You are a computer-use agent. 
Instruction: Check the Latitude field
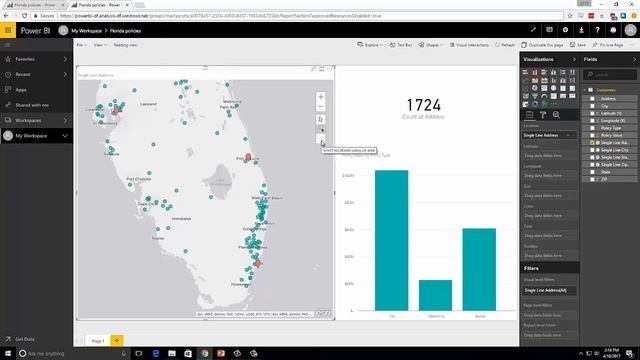tap(592, 113)
